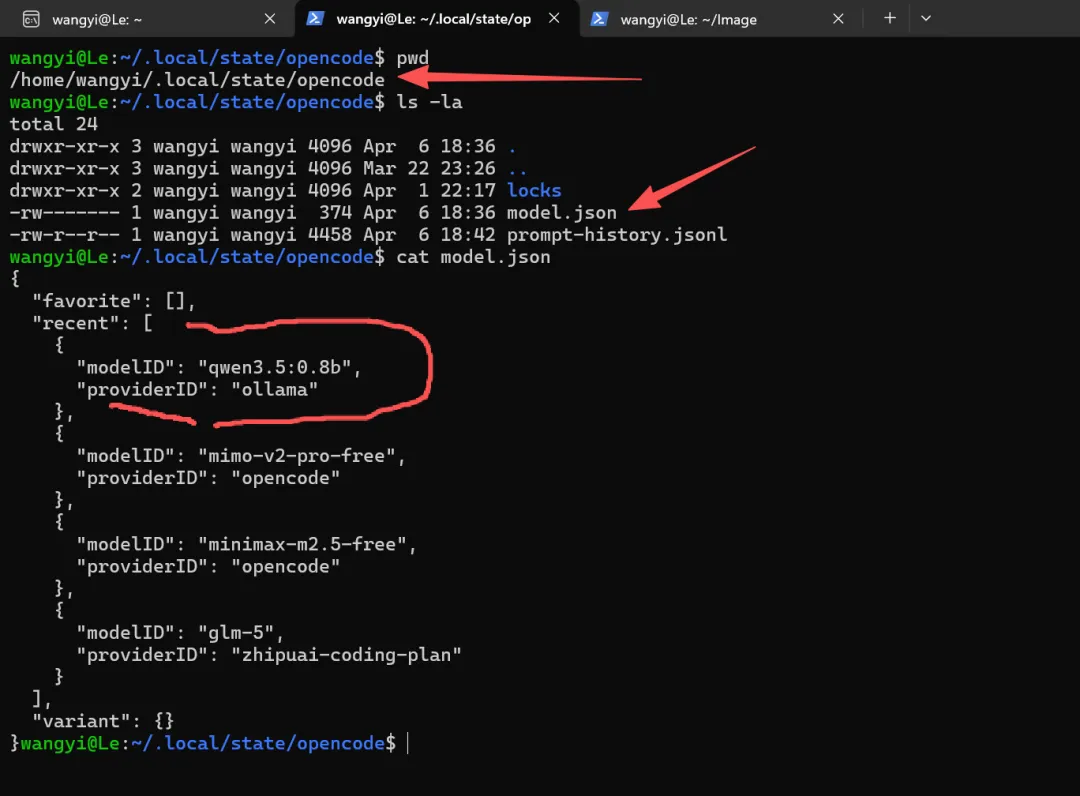This screenshot has width=1080, height=796.
Task: Click the PowerShell icon on the ~/Image tab
Action: pos(599,19)
